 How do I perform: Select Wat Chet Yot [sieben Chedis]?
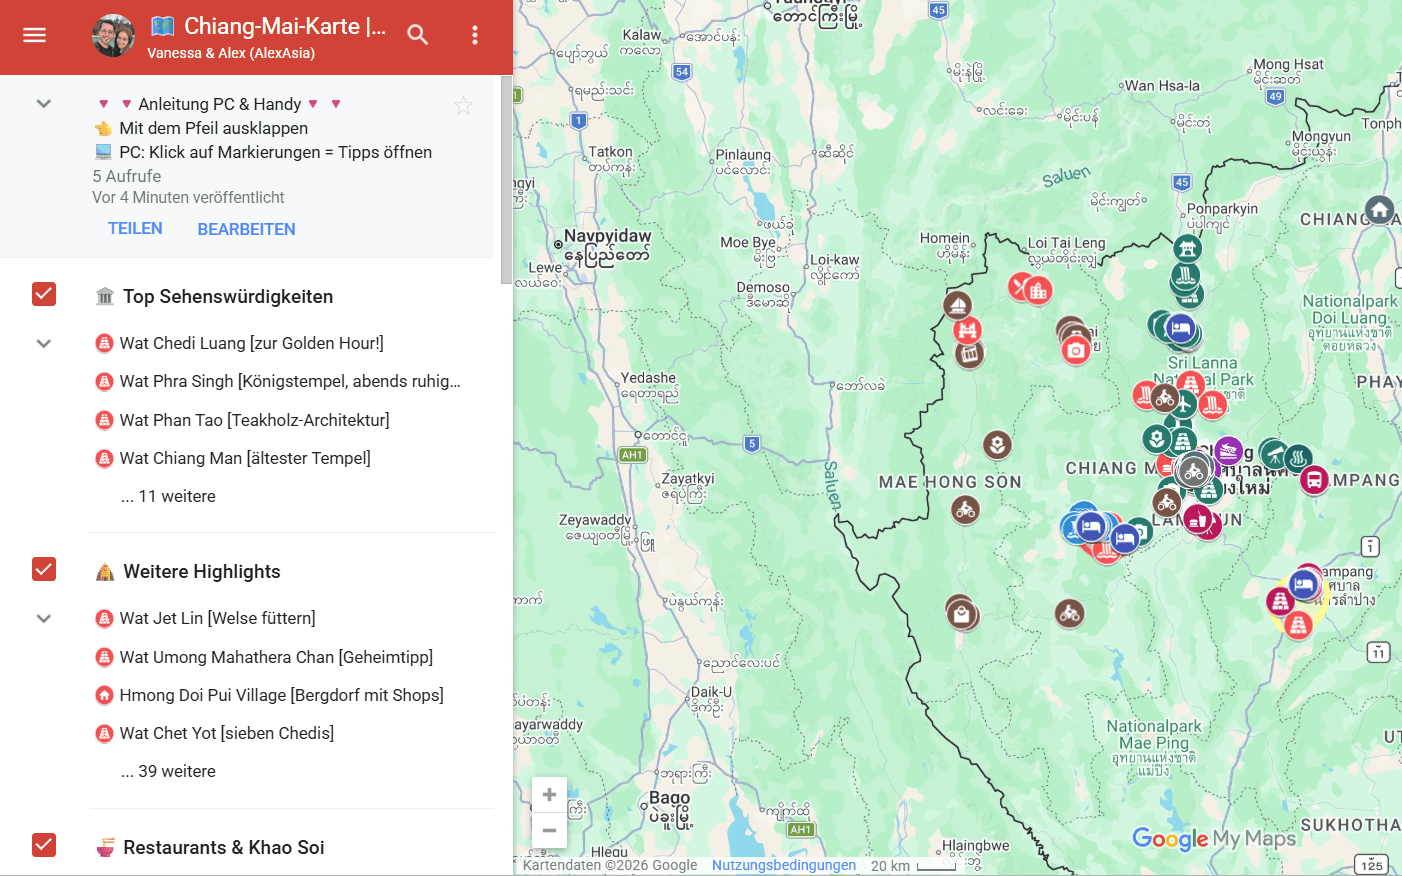pos(227,733)
